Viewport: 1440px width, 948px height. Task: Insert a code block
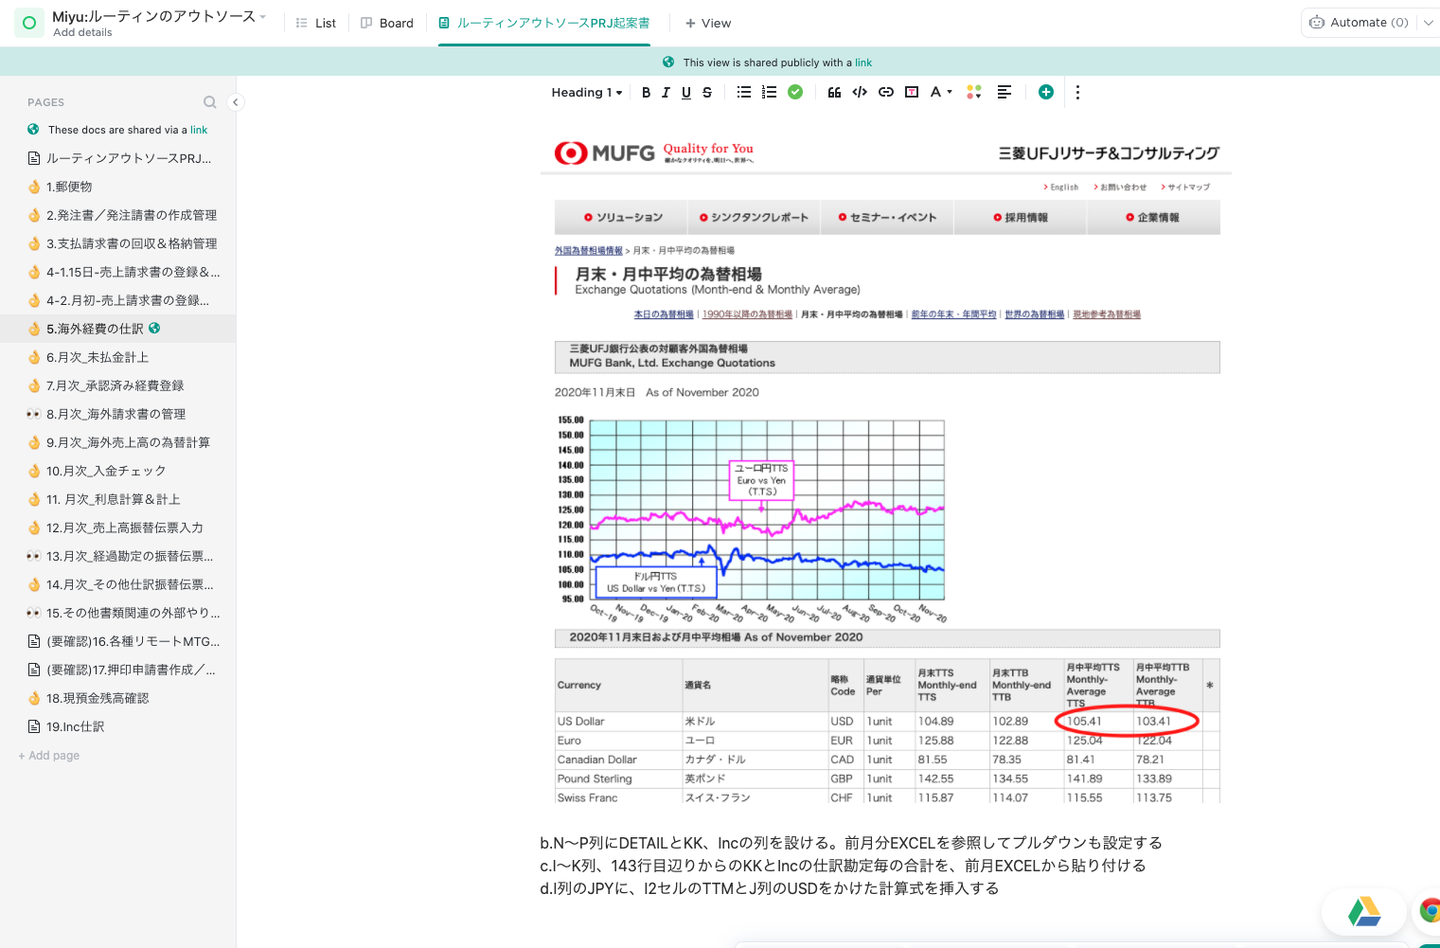coord(859,93)
